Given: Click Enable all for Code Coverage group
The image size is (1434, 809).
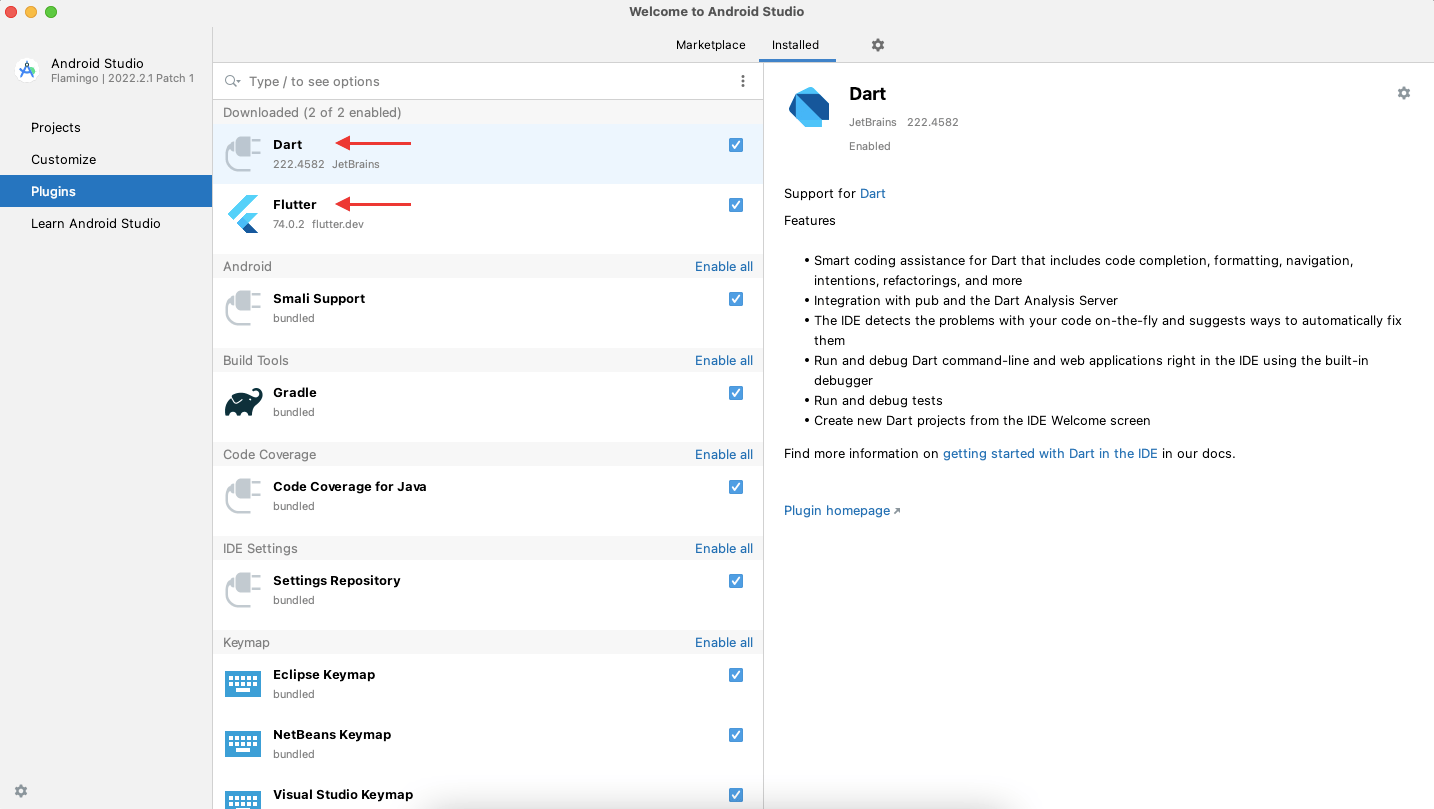Looking at the screenshot, I should (724, 454).
